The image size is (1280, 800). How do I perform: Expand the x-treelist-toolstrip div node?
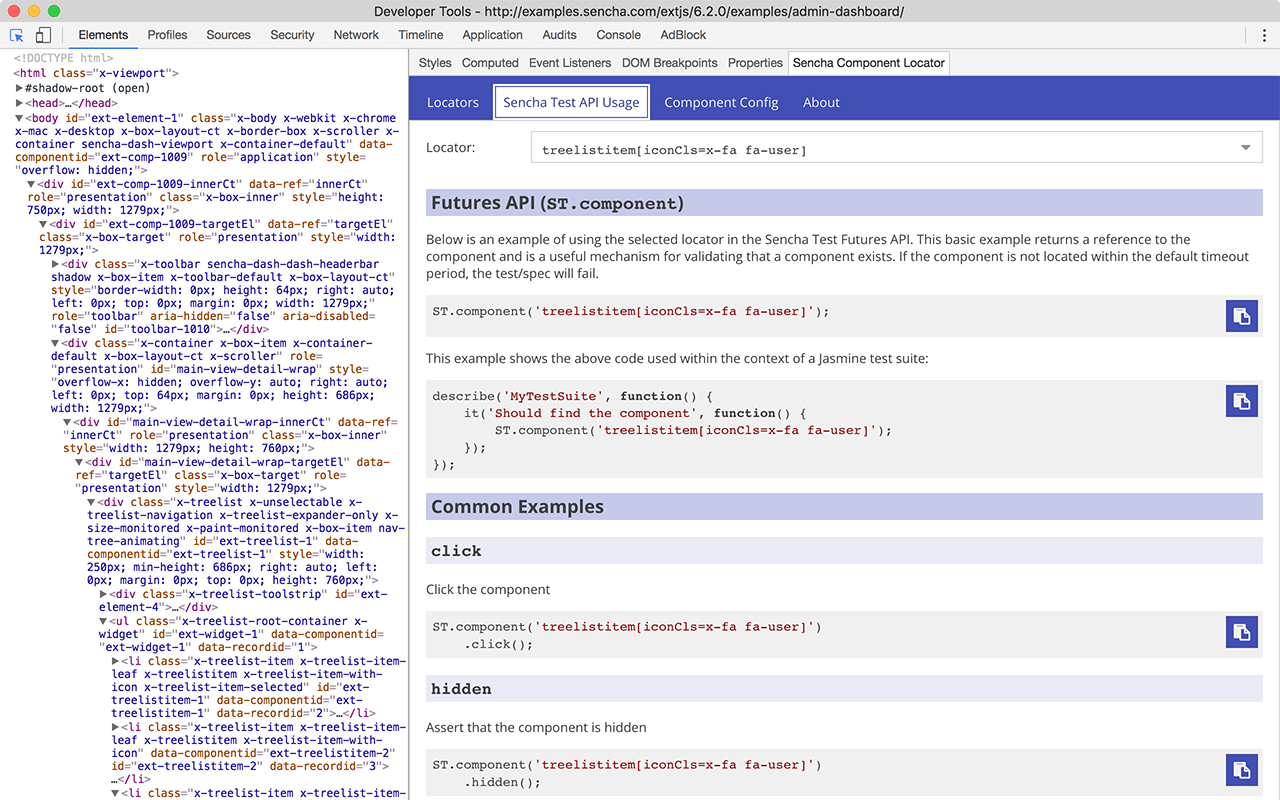104,594
